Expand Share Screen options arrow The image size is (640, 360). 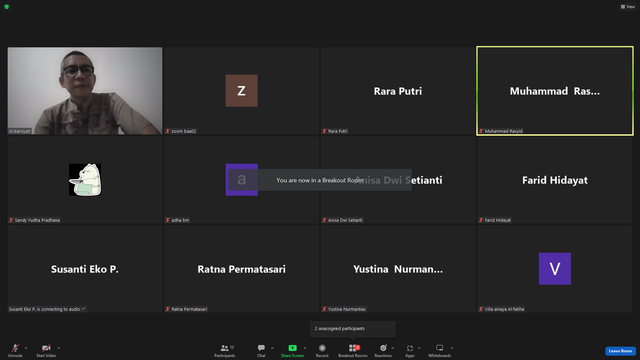[x=305, y=348]
